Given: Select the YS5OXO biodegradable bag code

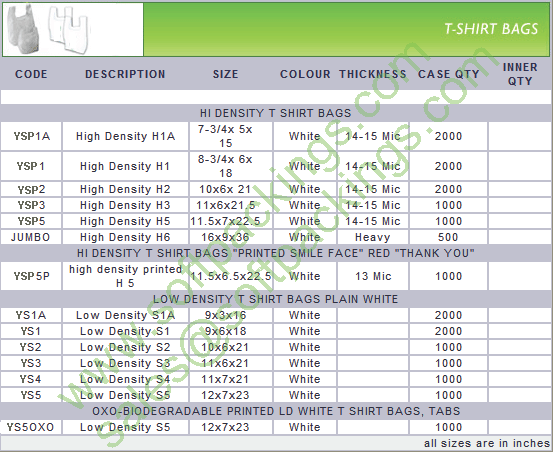Looking at the screenshot, I should point(31,427).
